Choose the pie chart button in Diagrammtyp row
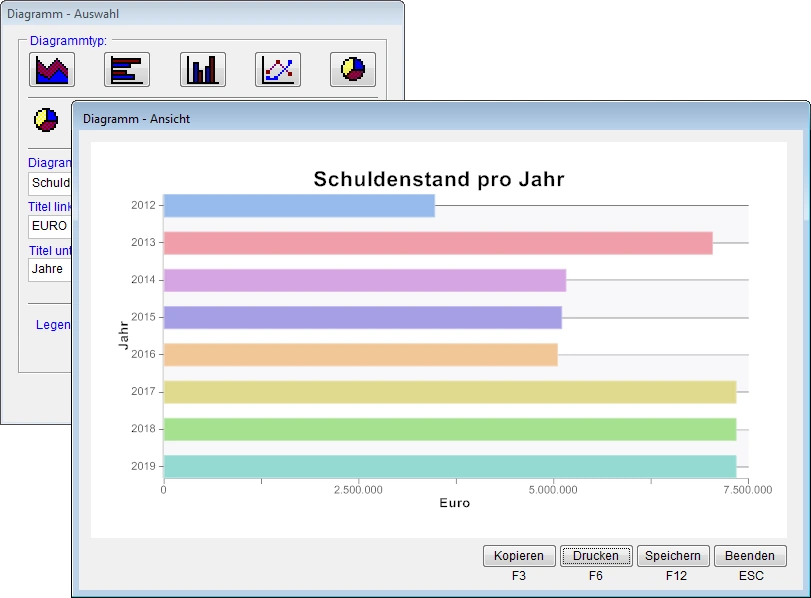This screenshot has width=811, height=598. (x=353, y=70)
